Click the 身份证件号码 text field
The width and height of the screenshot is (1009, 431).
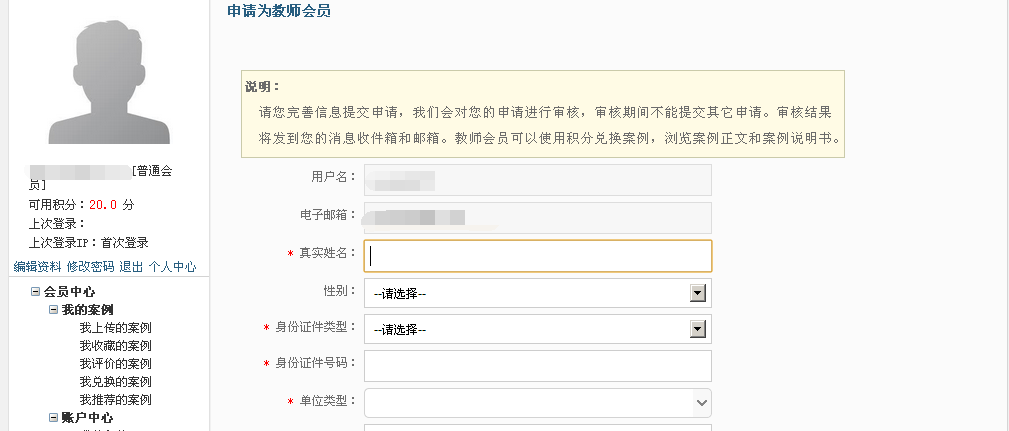537,366
